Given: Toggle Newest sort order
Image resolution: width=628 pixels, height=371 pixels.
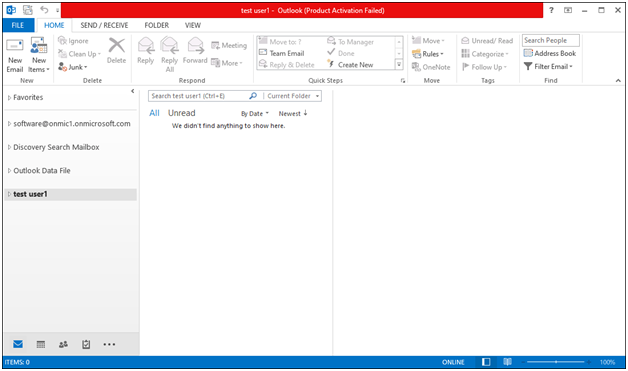Looking at the screenshot, I should pos(293,113).
